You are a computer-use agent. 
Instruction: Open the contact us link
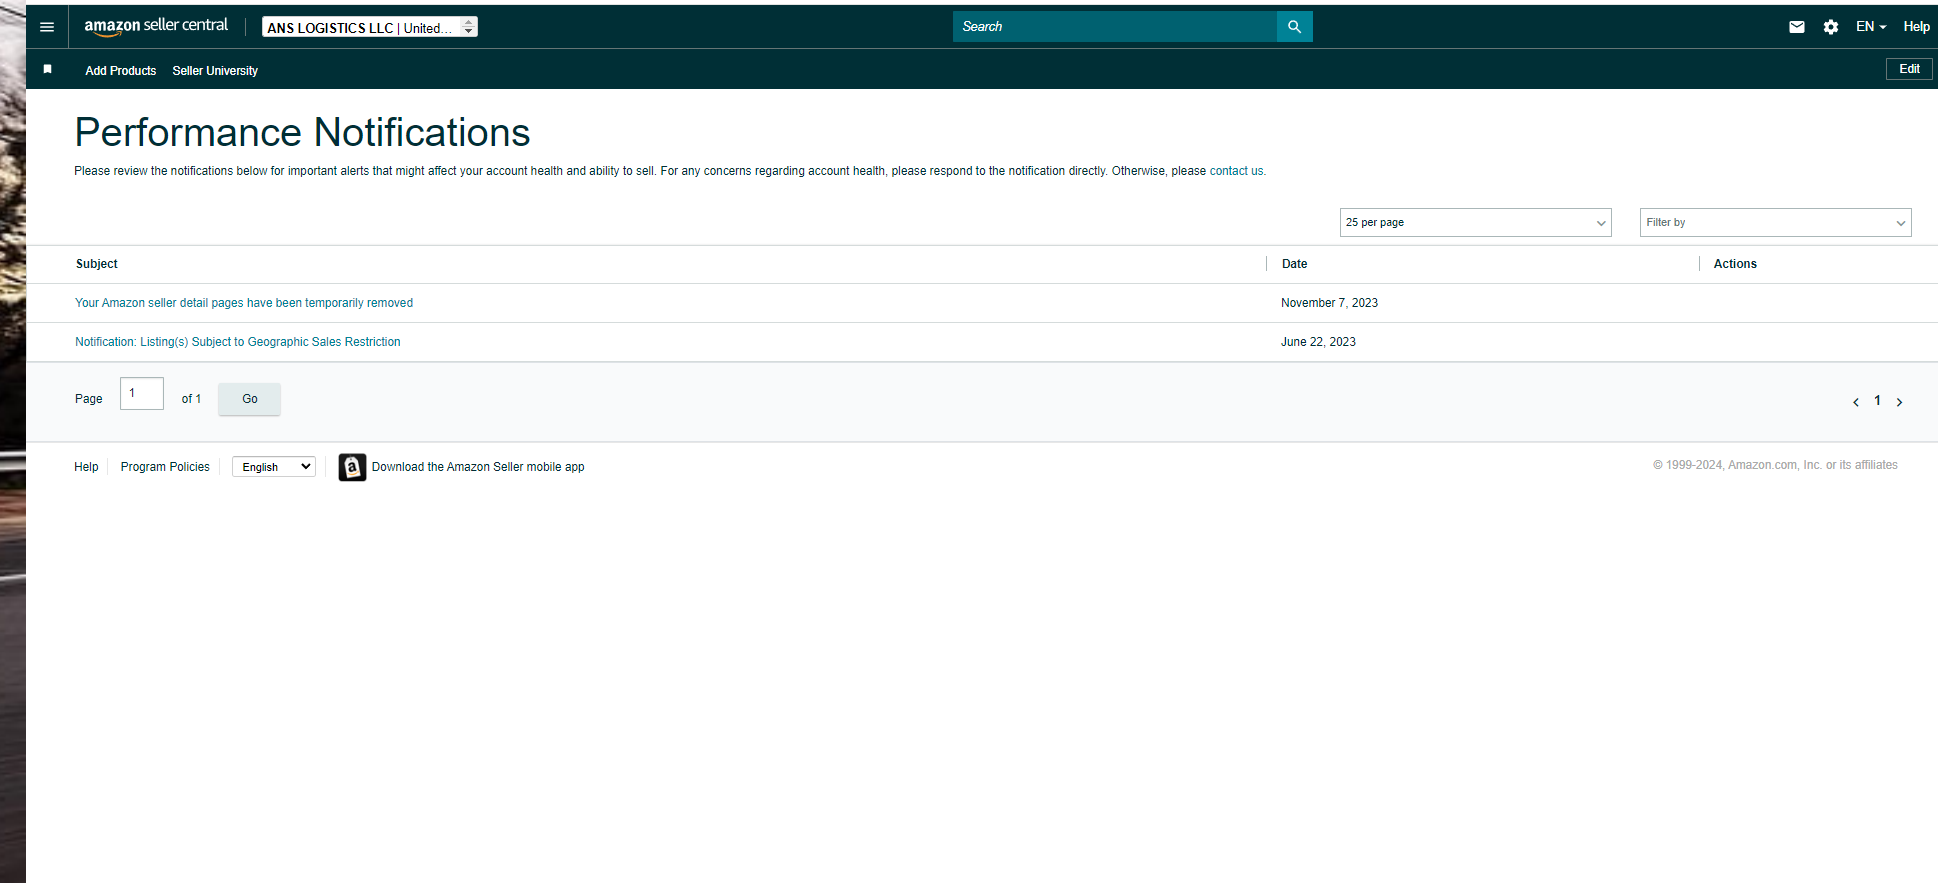1236,171
